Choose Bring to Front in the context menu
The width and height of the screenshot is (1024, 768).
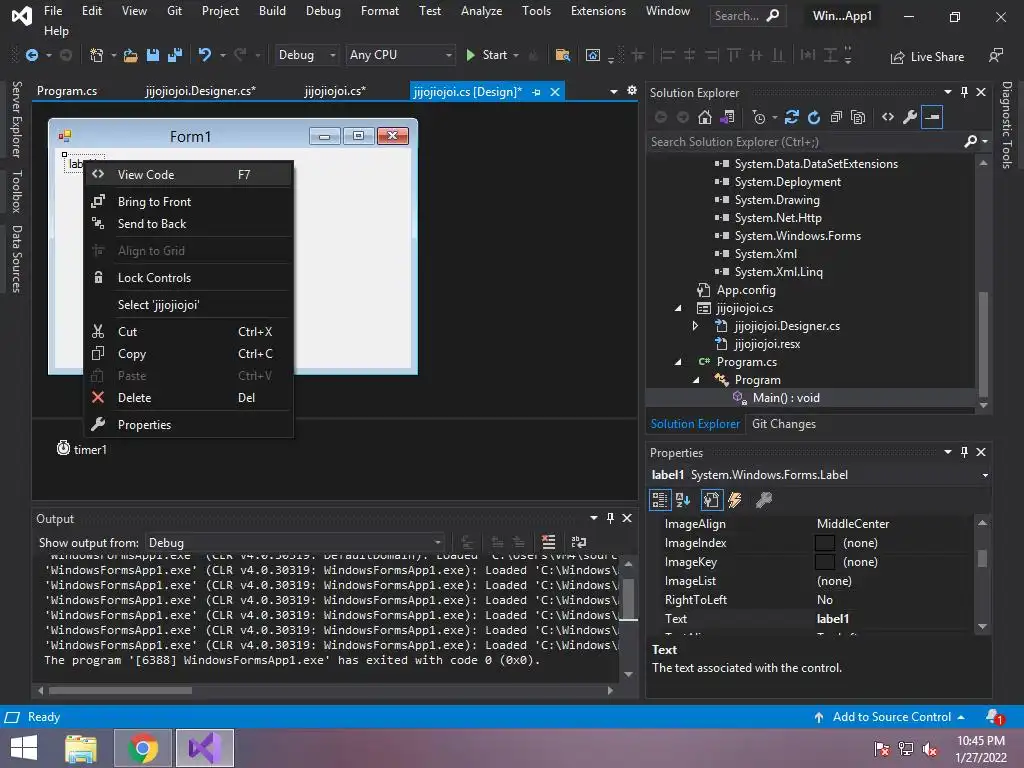[x=189, y=202]
